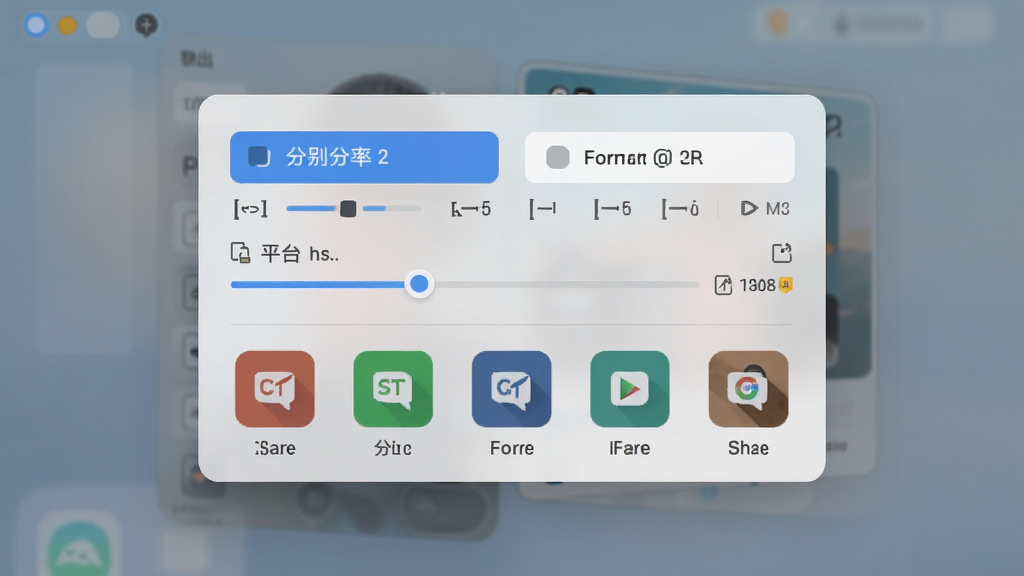Click the document icon beside 平台

240,253
